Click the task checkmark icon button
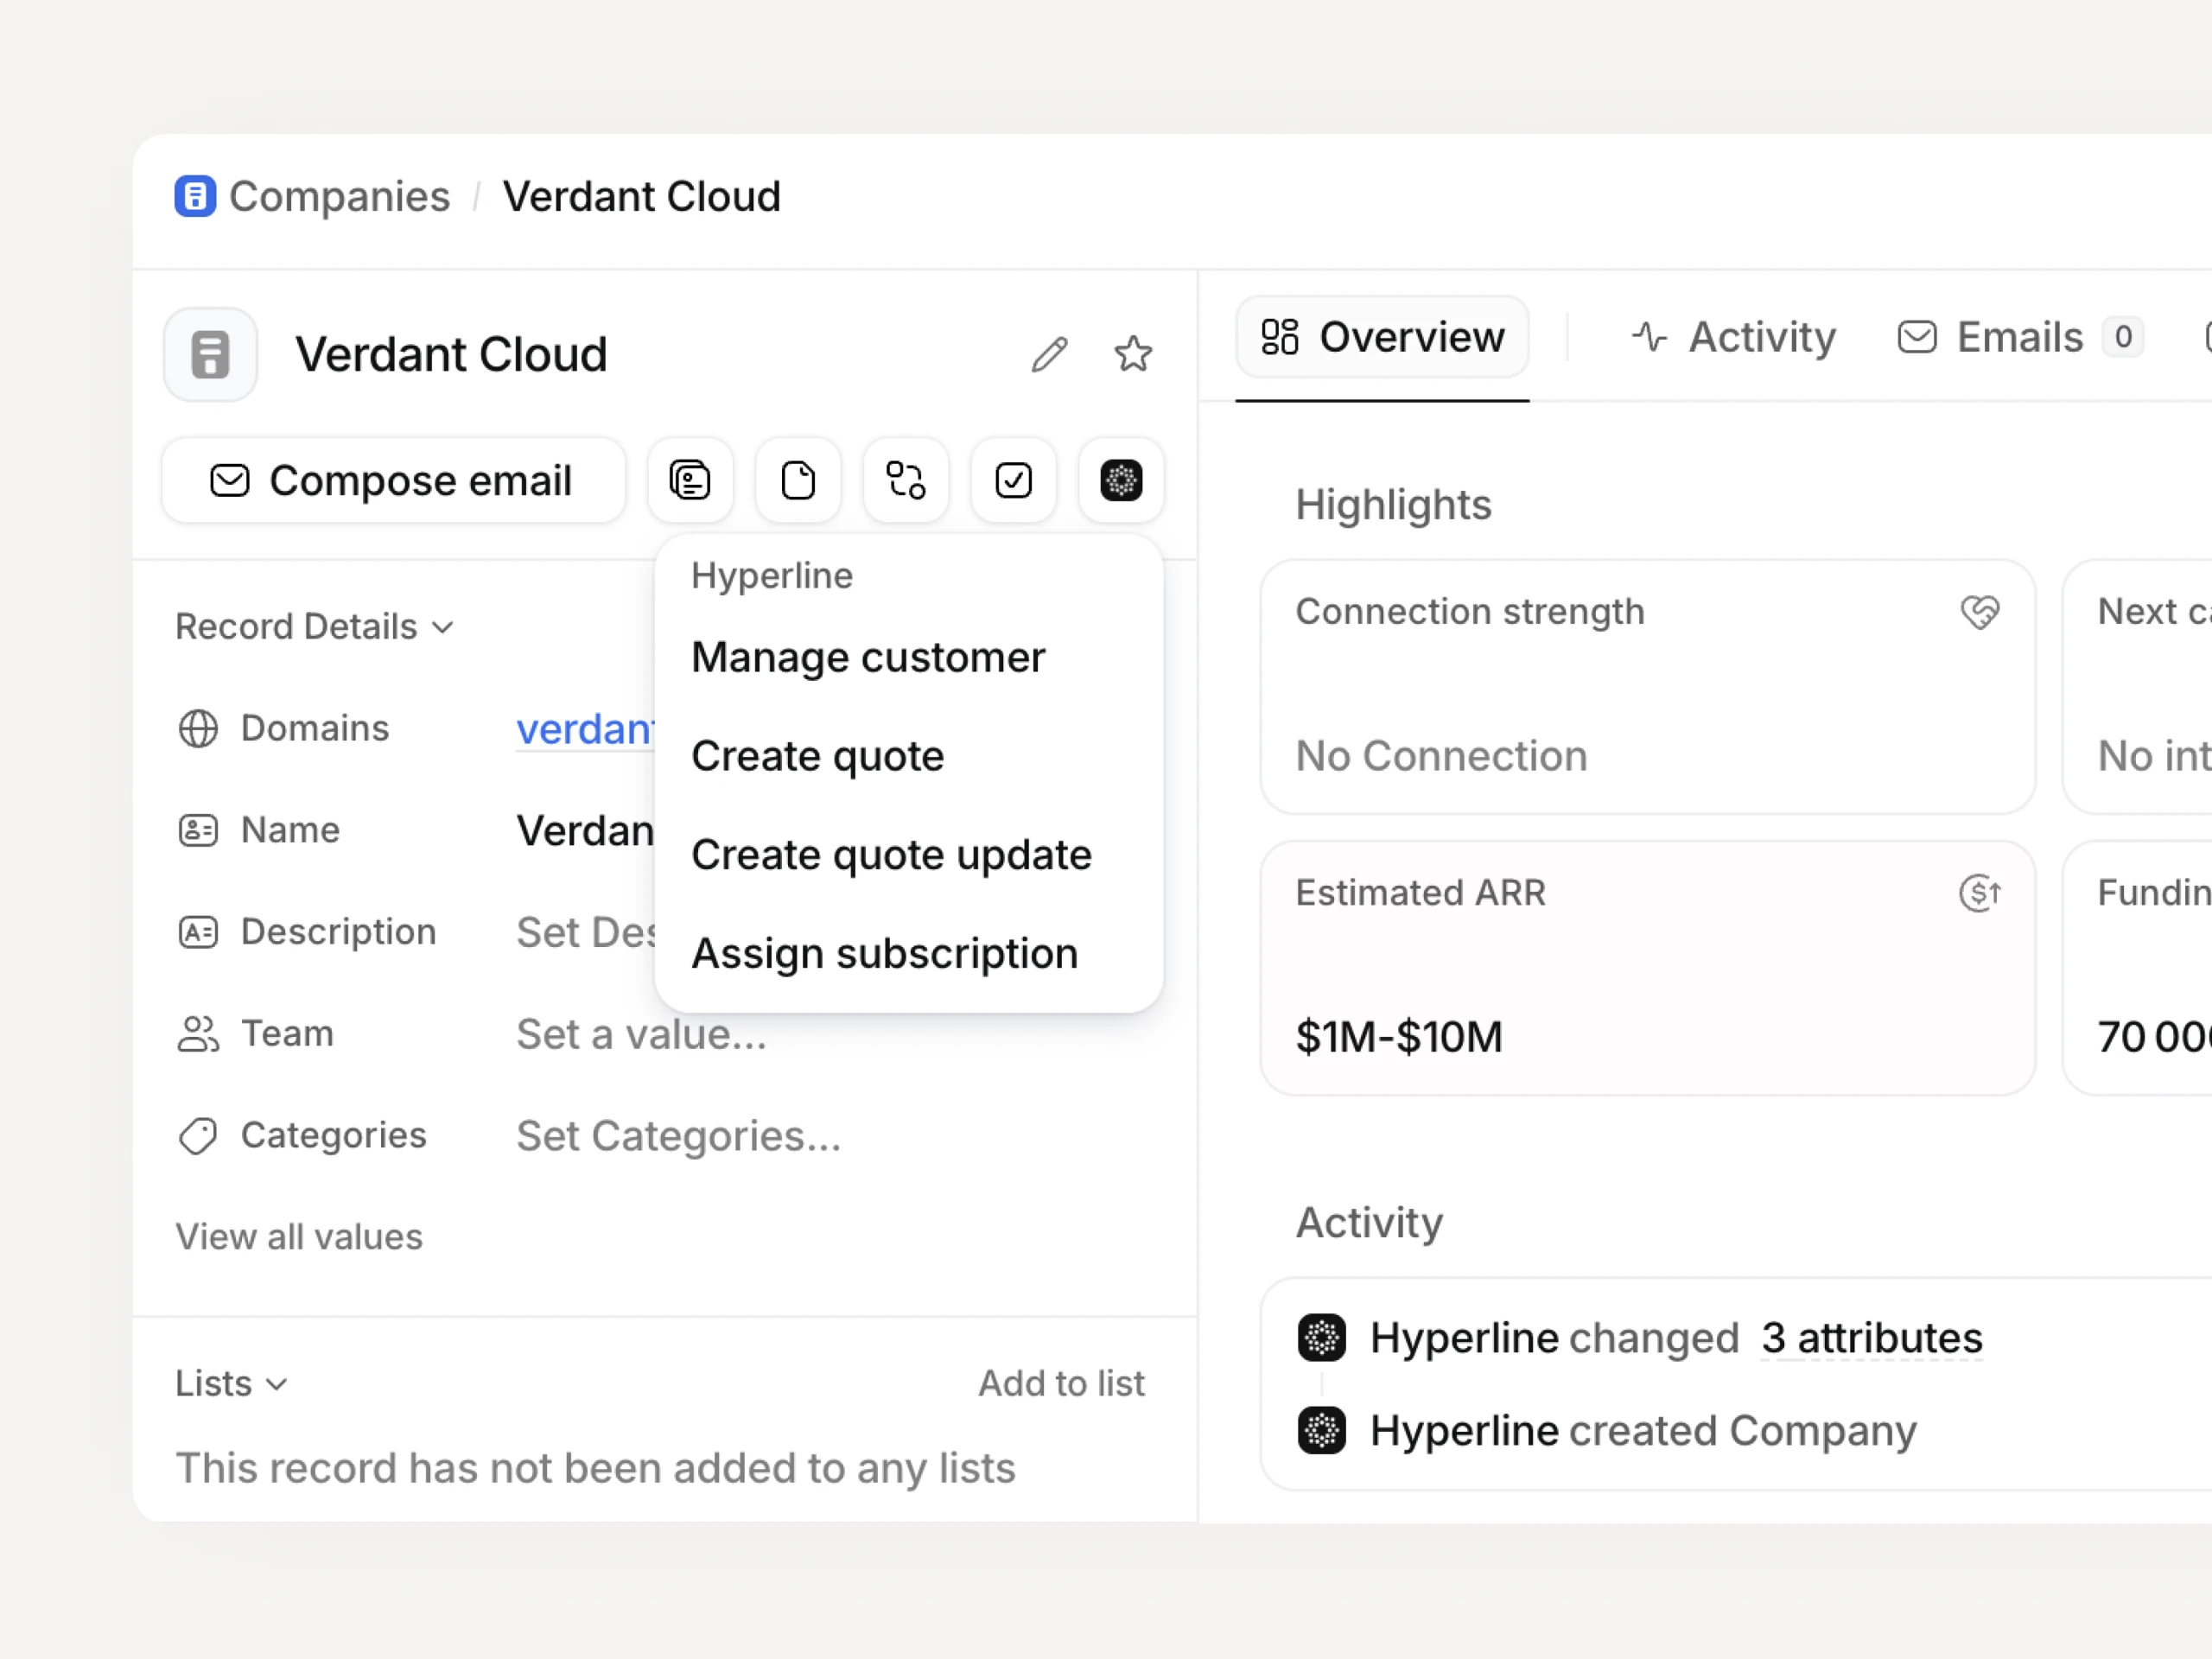This screenshot has width=2212, height=1659. (x=1014, y=480)
